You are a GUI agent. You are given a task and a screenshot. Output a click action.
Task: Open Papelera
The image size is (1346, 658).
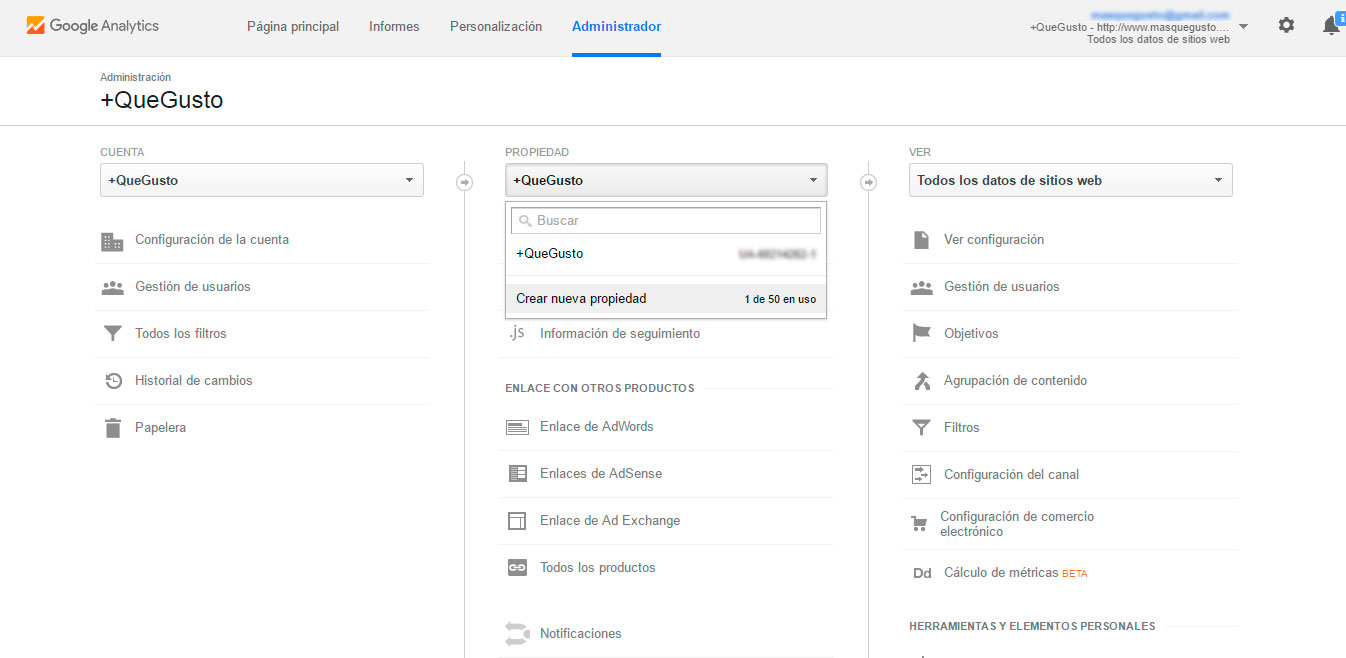pos(160,428)
